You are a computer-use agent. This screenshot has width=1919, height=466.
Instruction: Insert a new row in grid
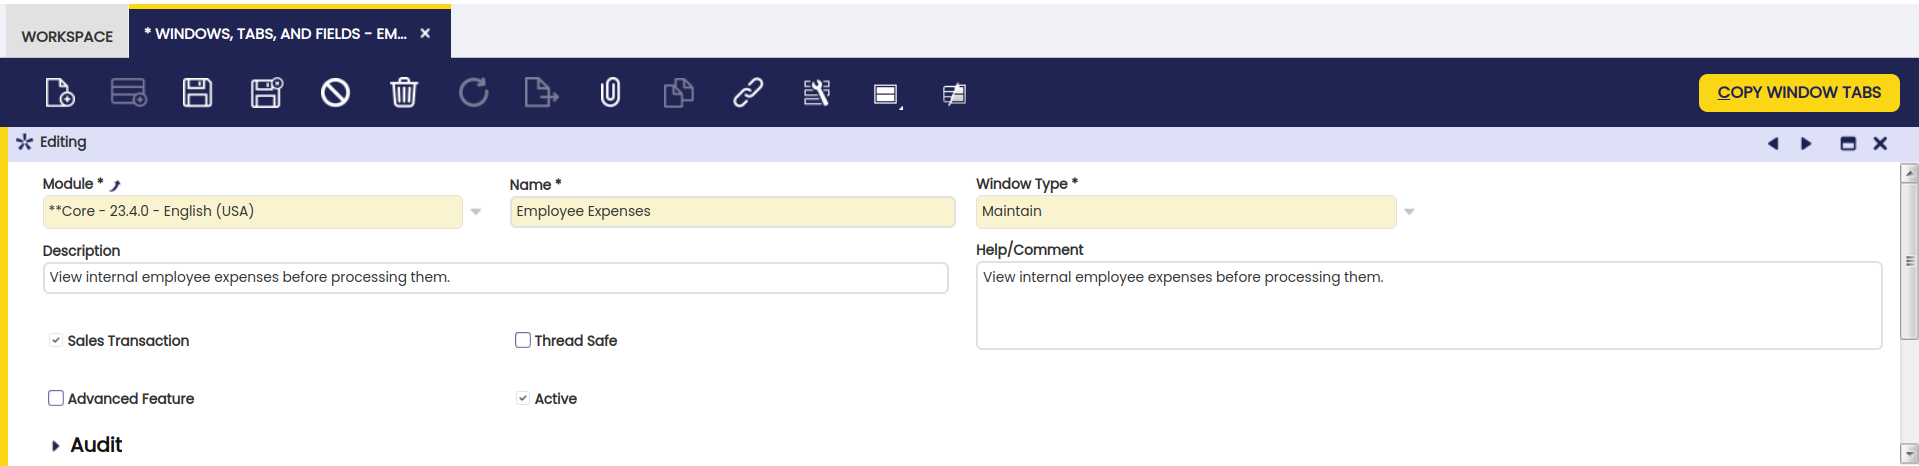[129, 93]
